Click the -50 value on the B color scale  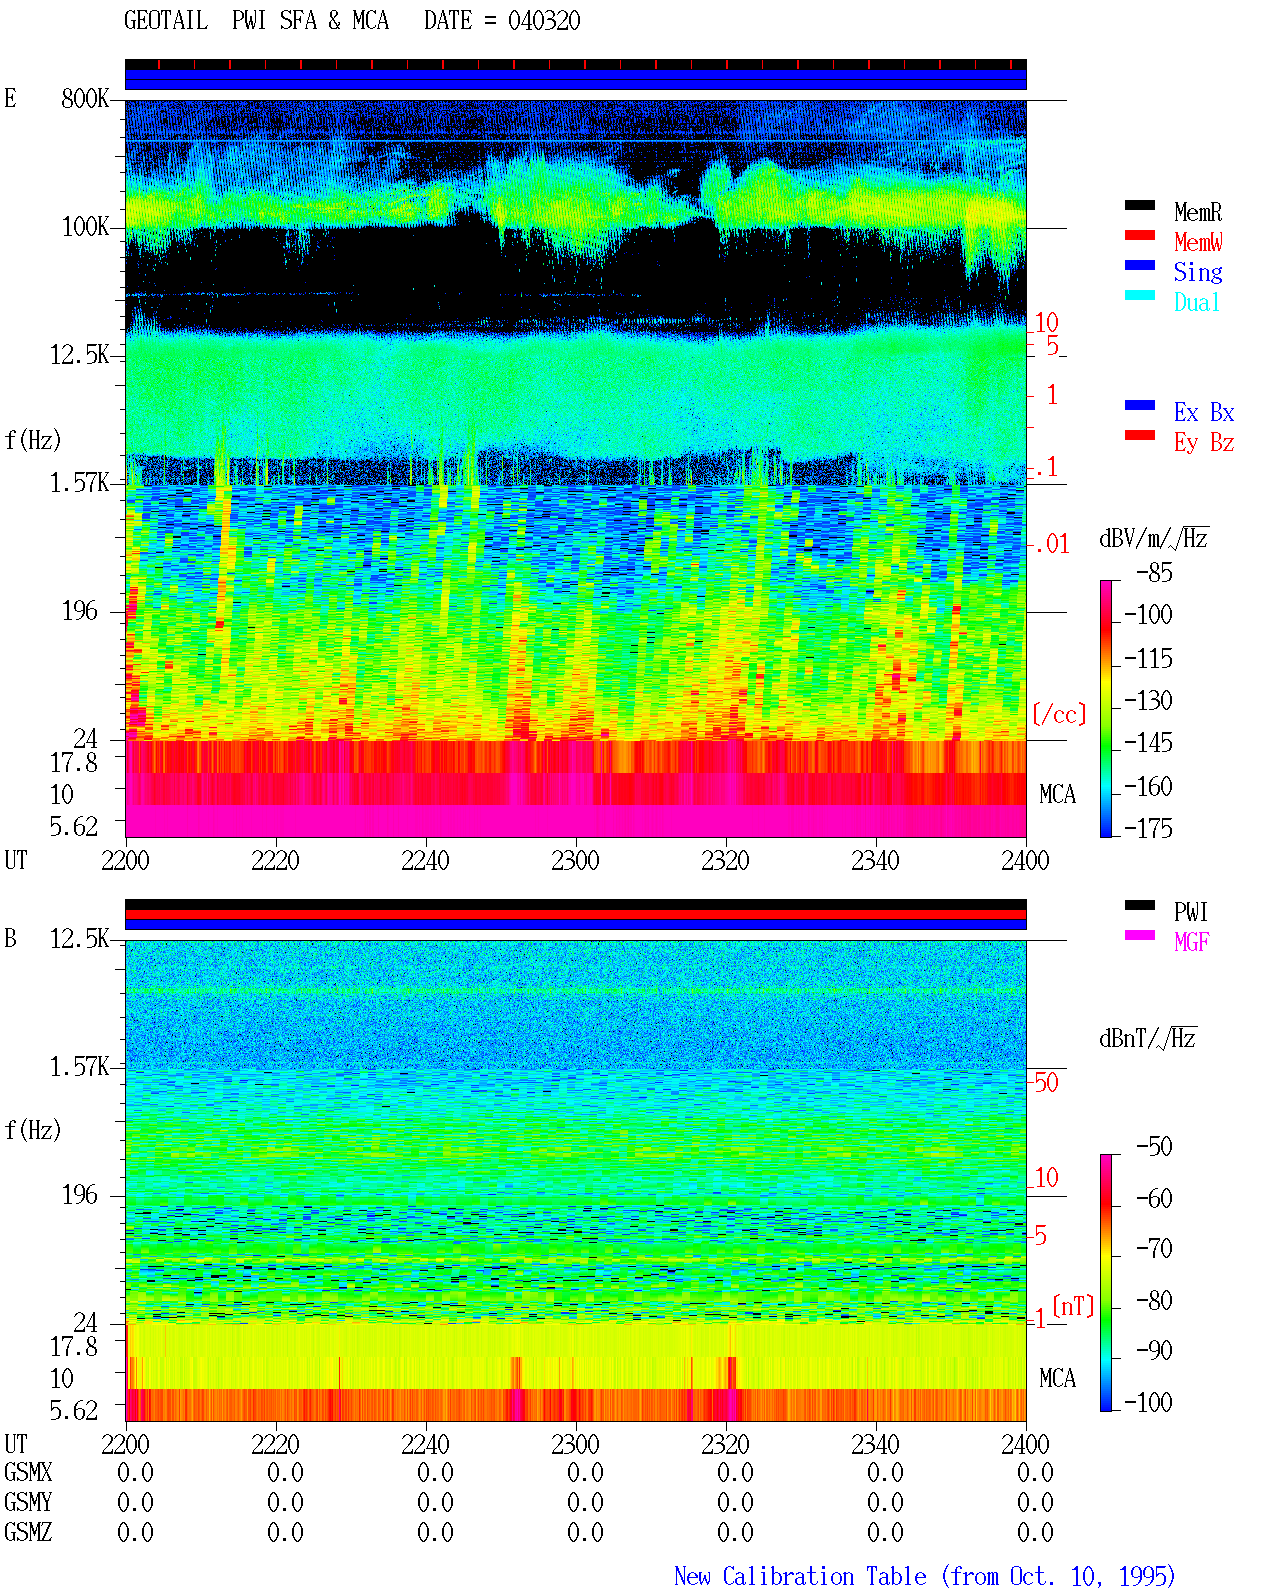pos(1155,1147)
